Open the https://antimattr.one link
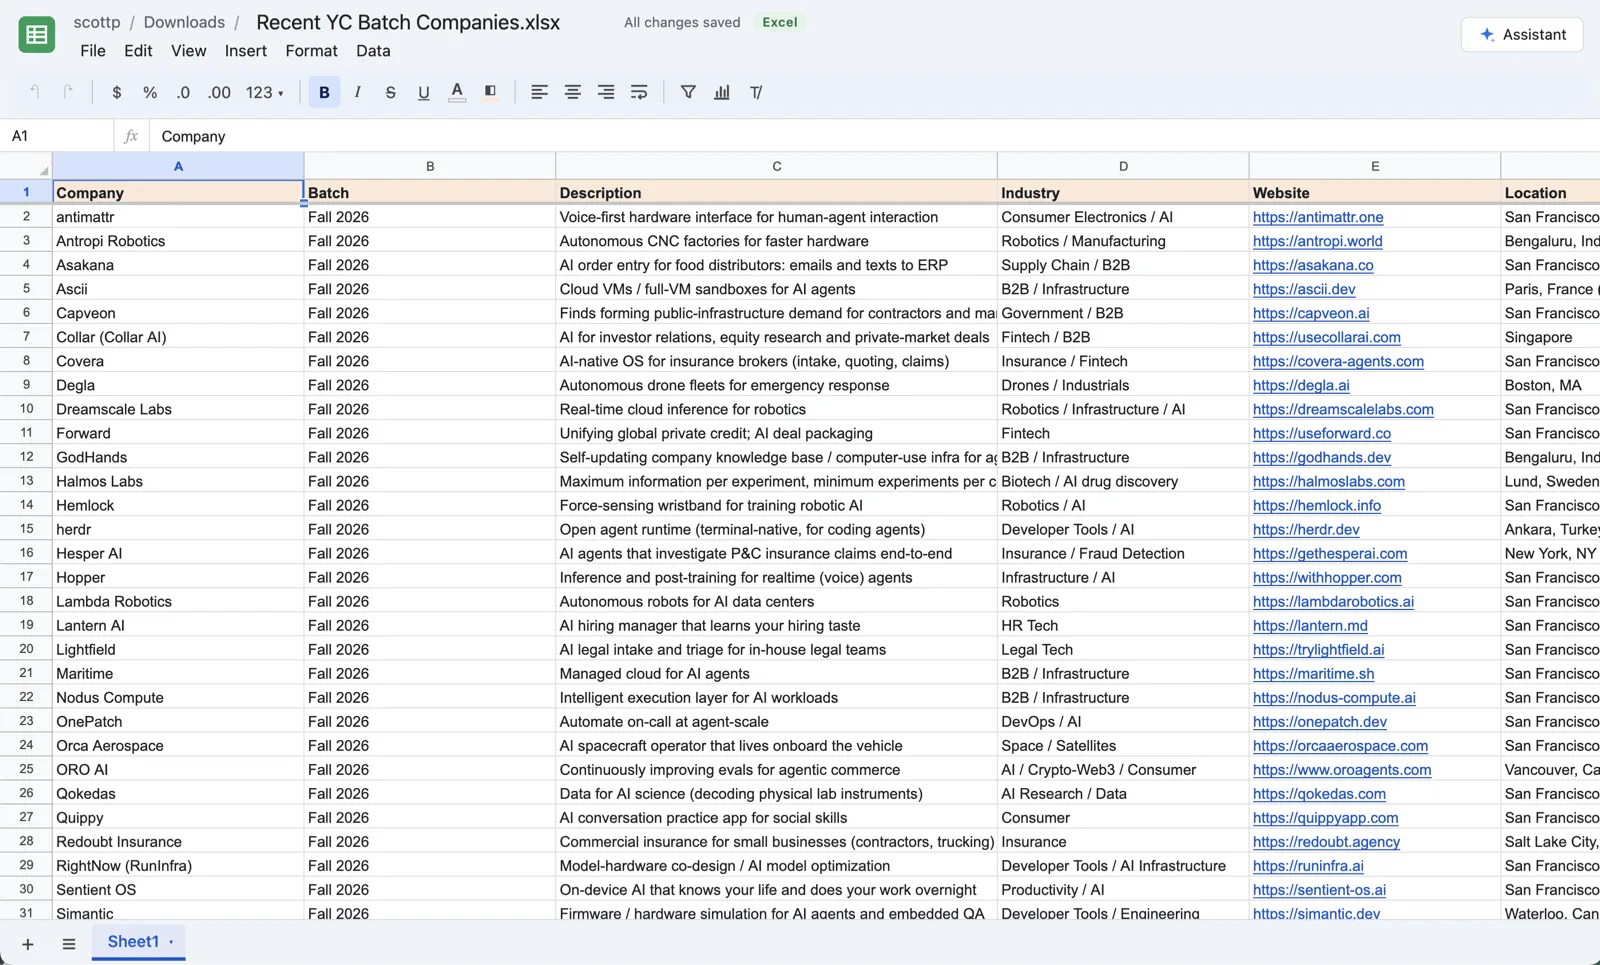This screenshot has width=1600, height=965. (1318, 217)
